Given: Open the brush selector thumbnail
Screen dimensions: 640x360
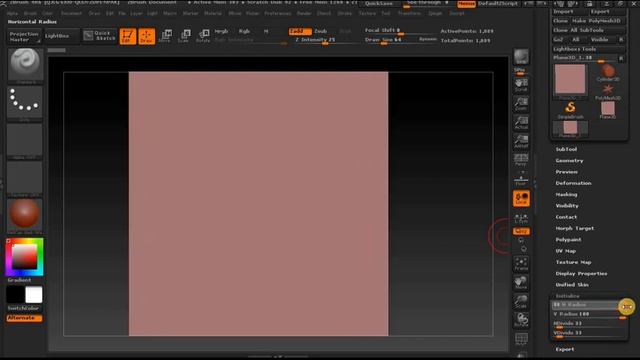Looking at the screenshot, I should coord(25,64).
